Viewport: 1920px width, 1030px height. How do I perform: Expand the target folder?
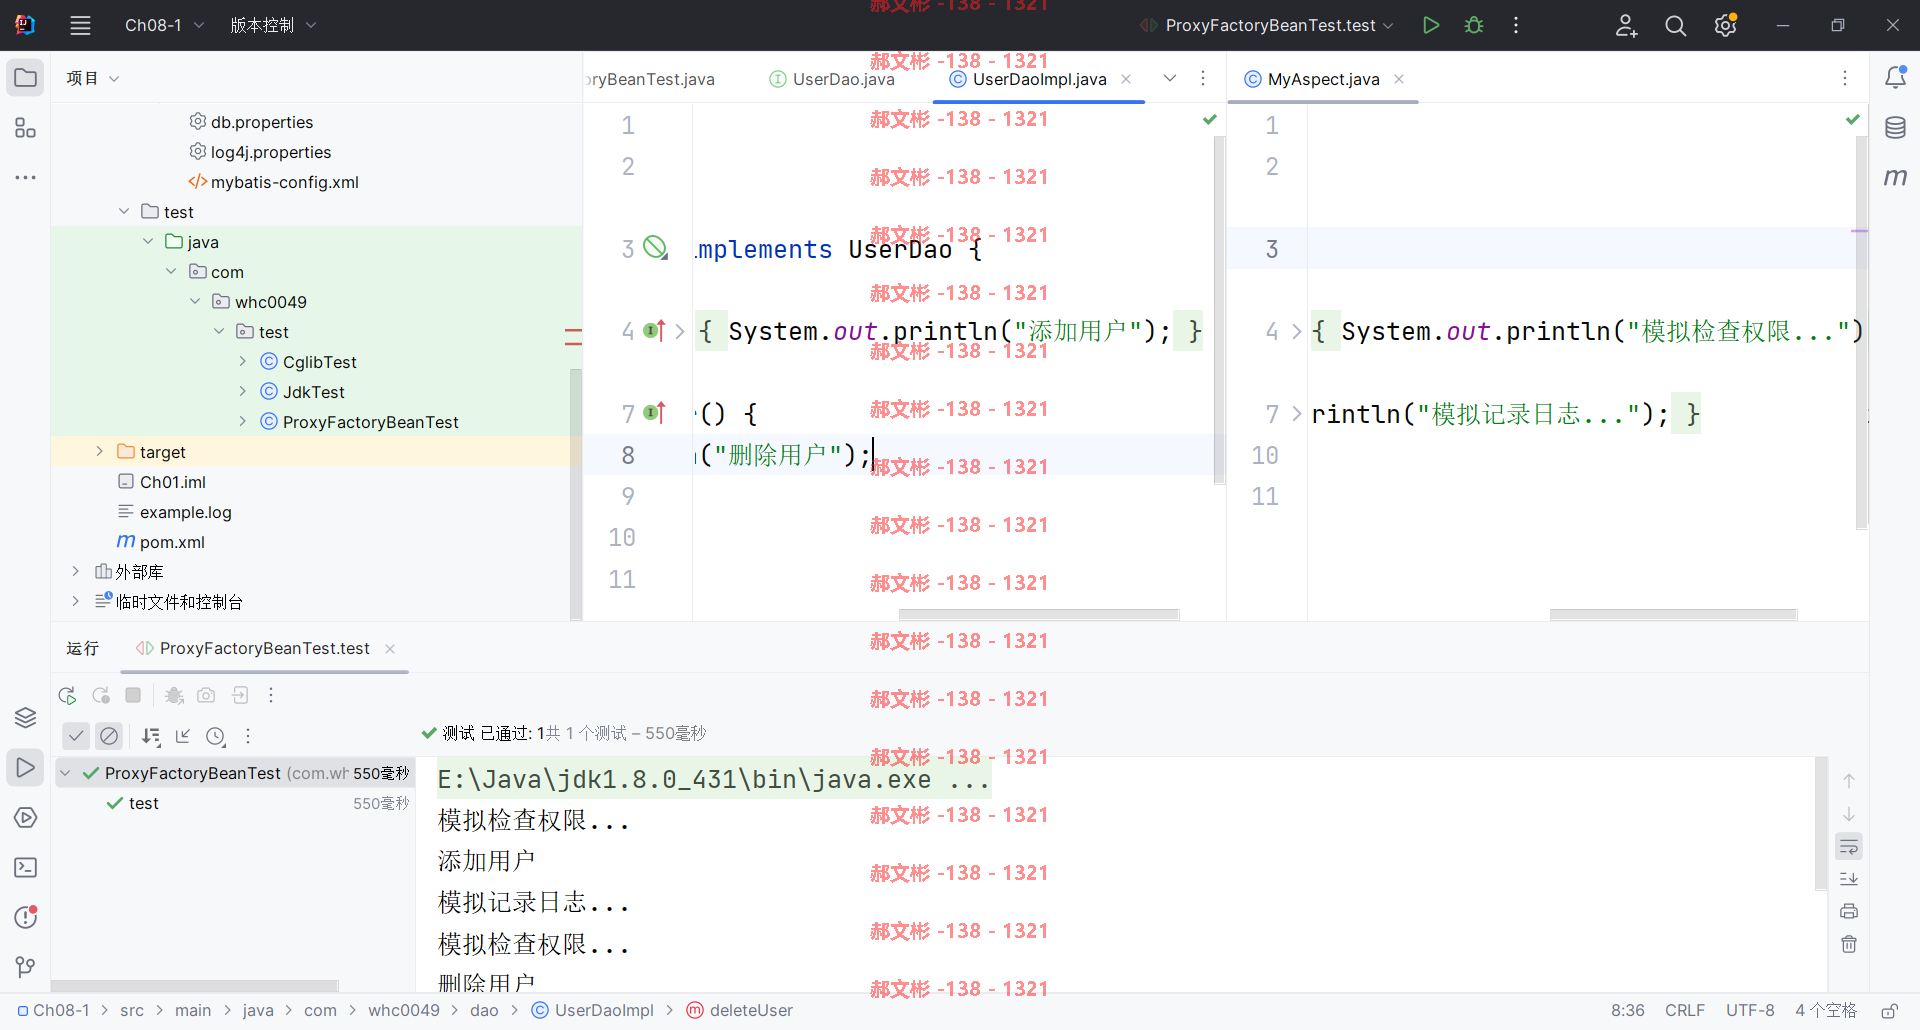click(x=99, y=452)
